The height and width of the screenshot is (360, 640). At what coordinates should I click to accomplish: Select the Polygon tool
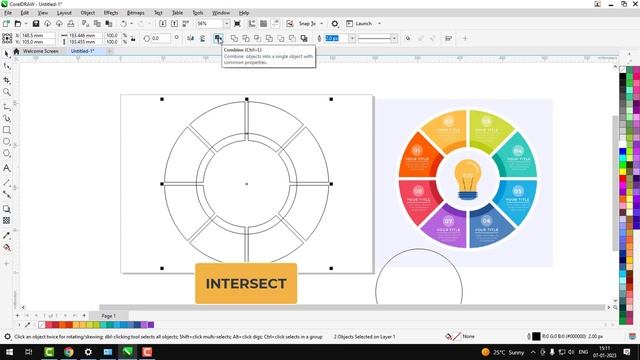pyautogui.click(x=7, y=153)
